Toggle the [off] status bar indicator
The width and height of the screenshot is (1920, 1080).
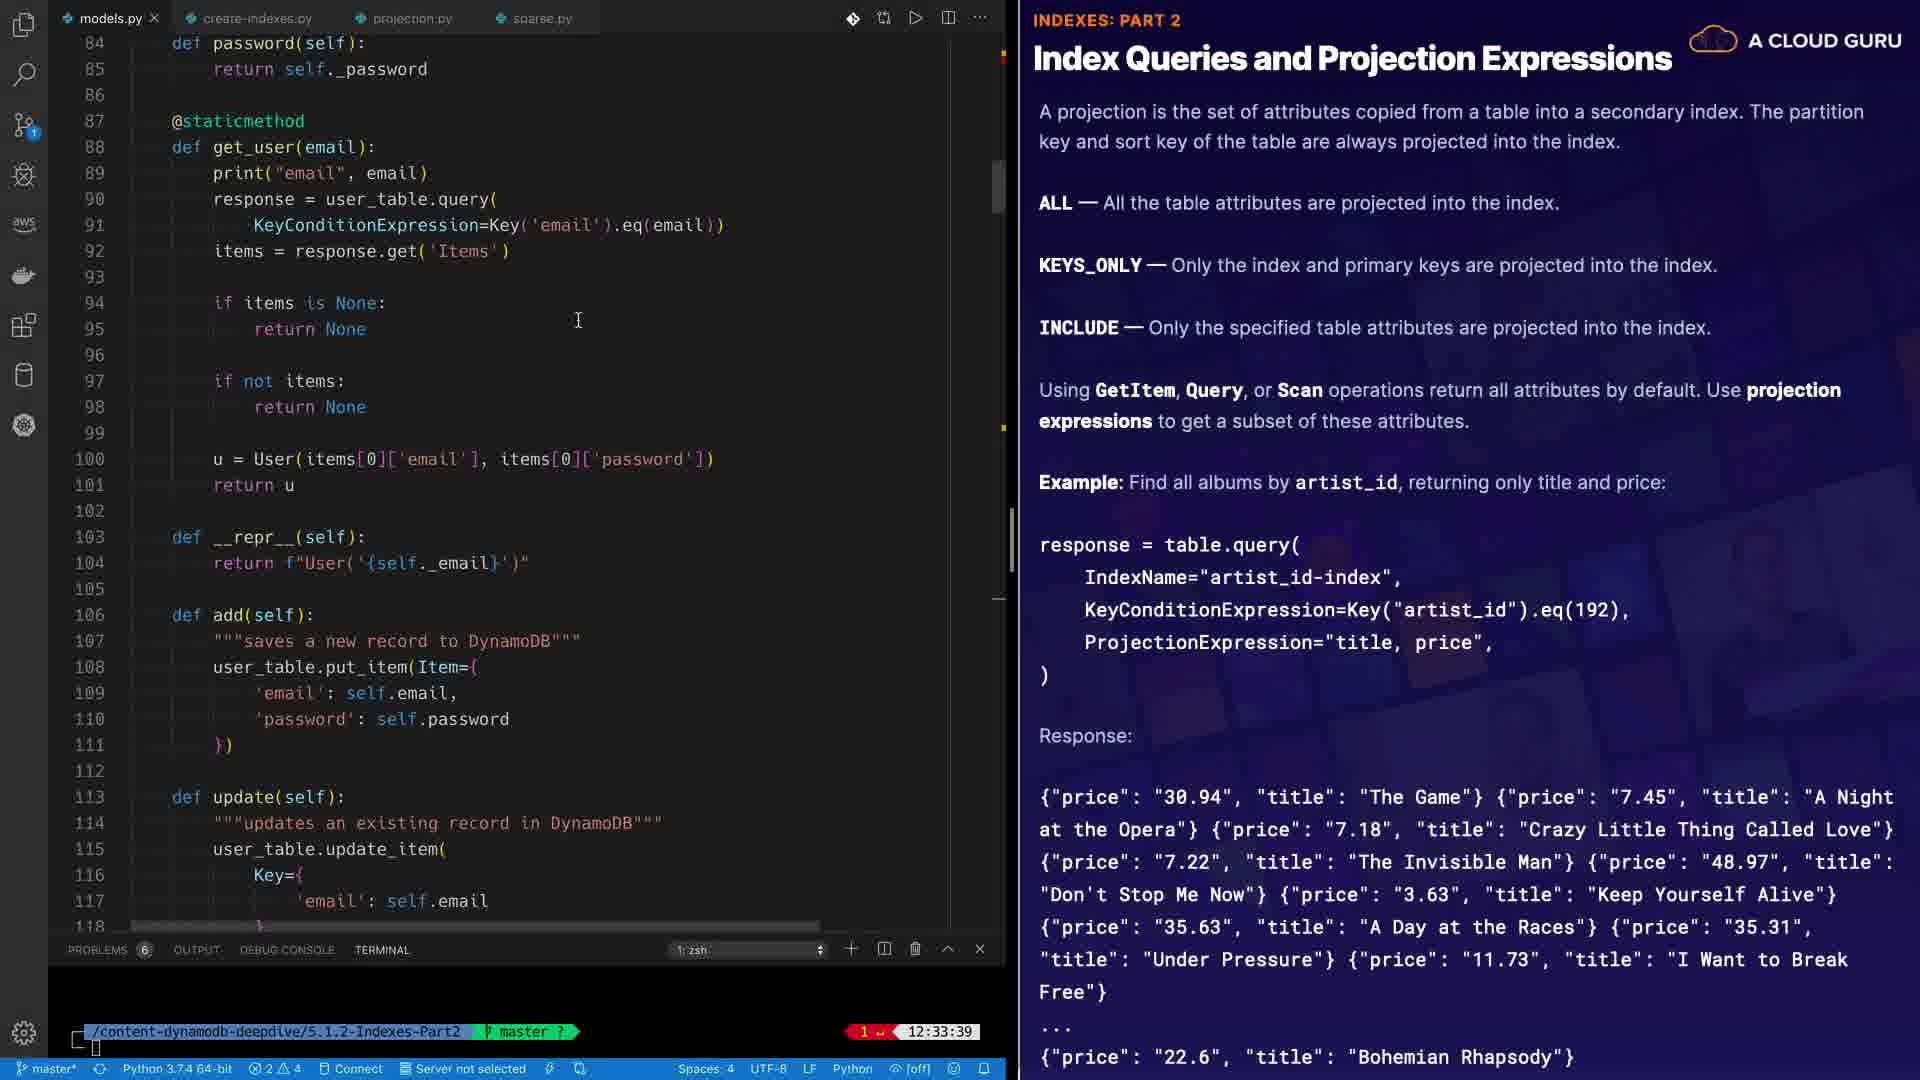point(910,1069)
